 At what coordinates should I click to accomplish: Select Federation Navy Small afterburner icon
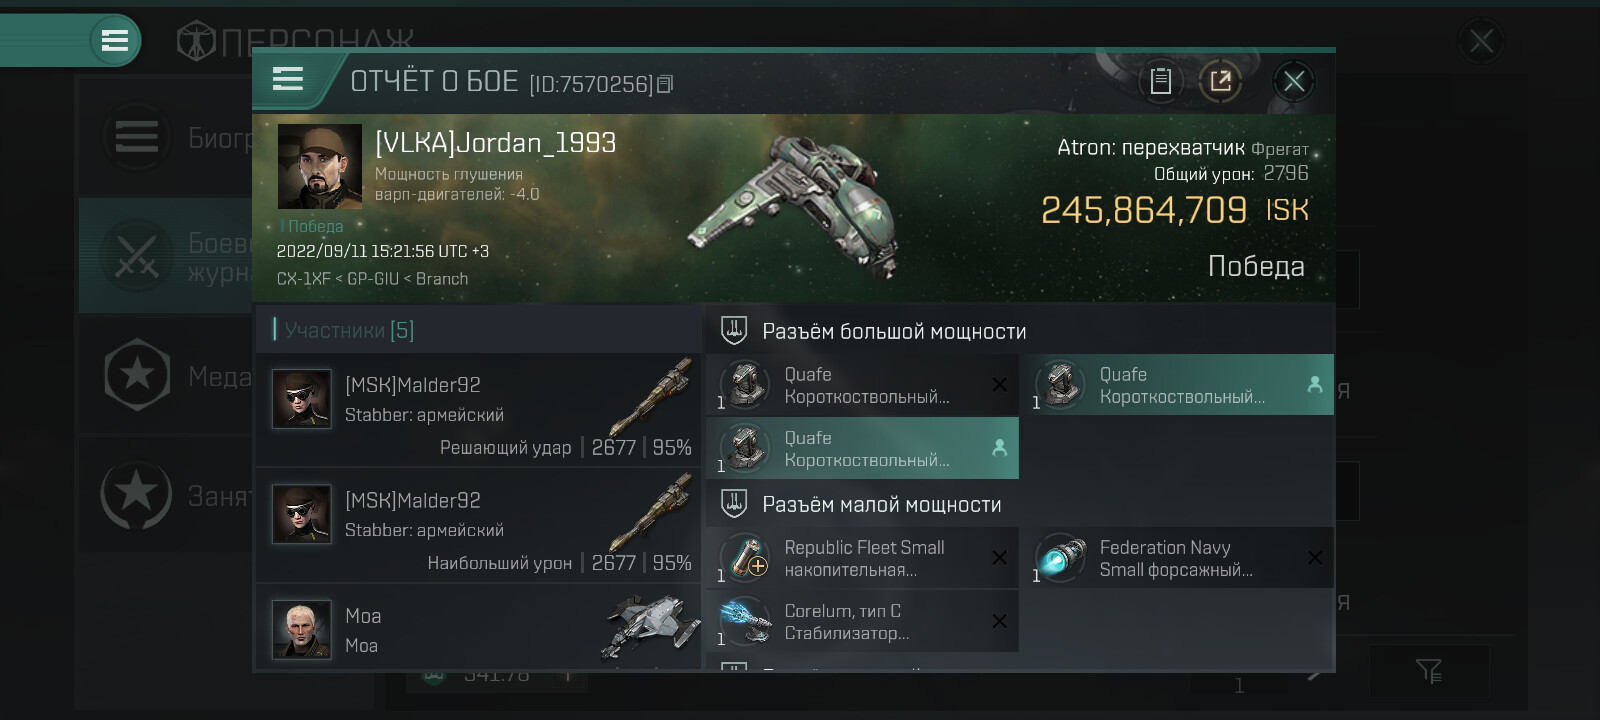click(x=1061, y=558)
